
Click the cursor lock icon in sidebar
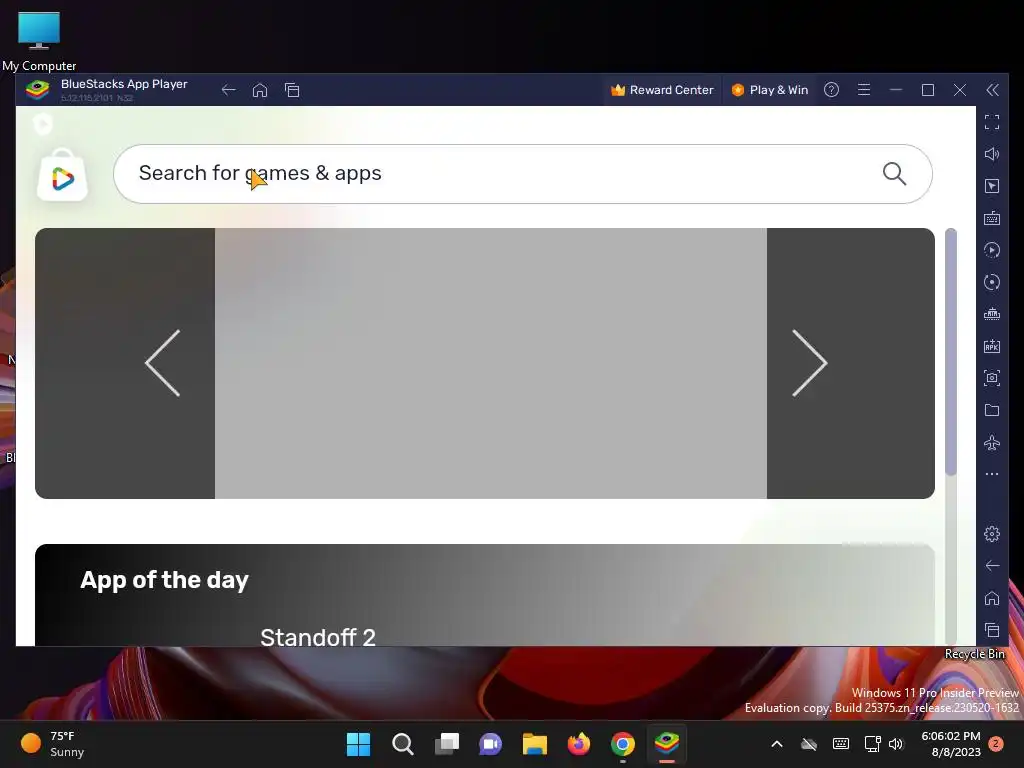pyautogui.click(x=992, y=186)
